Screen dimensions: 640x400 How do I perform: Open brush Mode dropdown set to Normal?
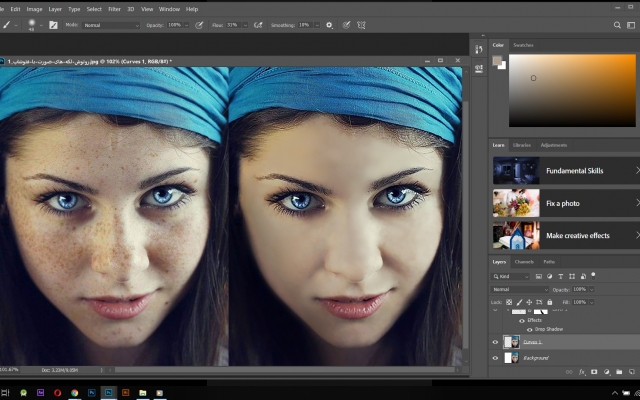(x=111, y=25)
